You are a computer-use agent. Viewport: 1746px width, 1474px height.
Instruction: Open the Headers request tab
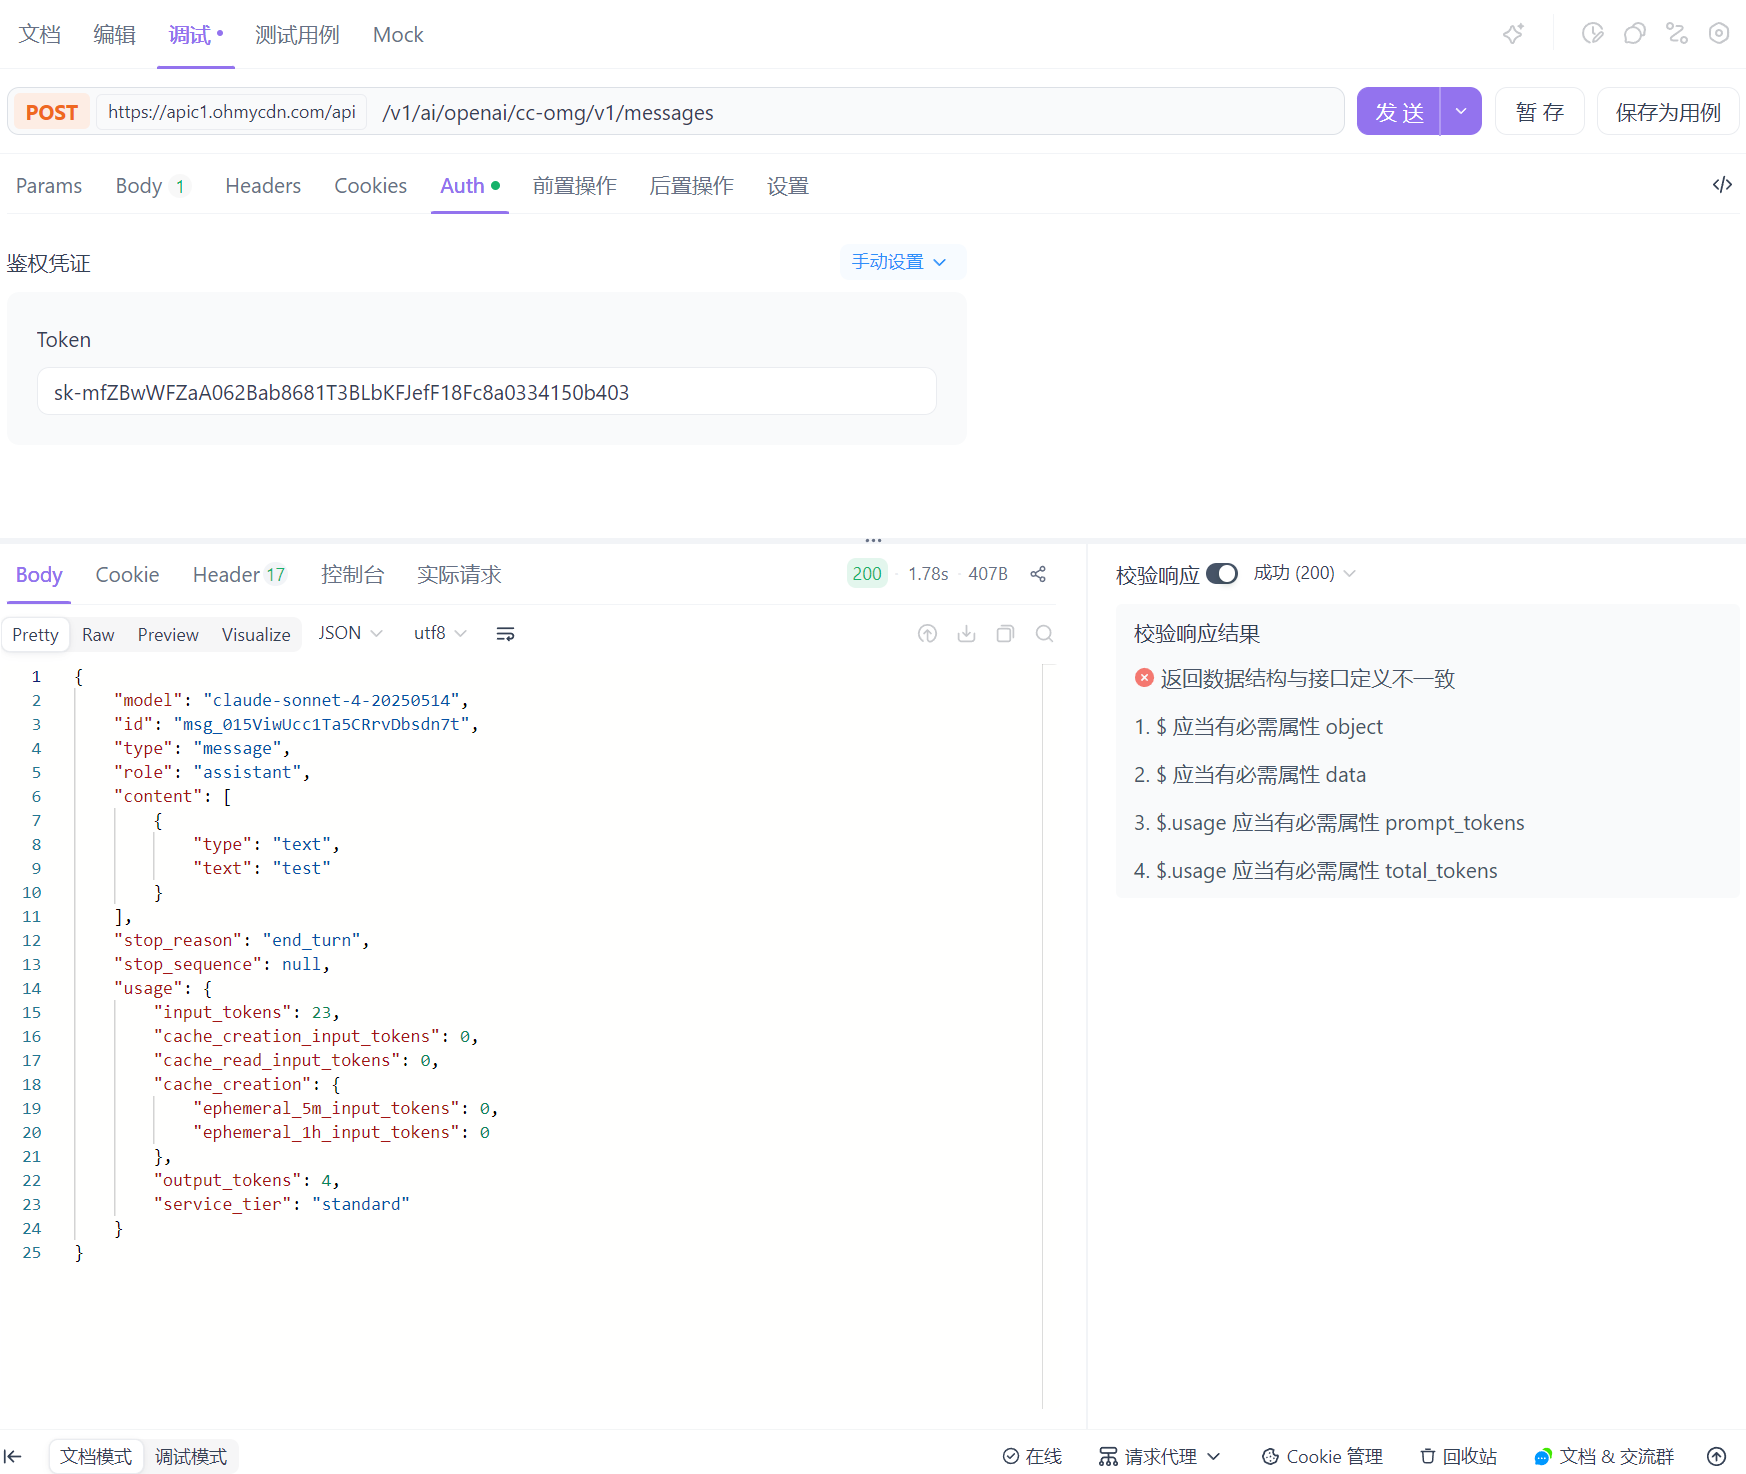[x=263, y=186]
